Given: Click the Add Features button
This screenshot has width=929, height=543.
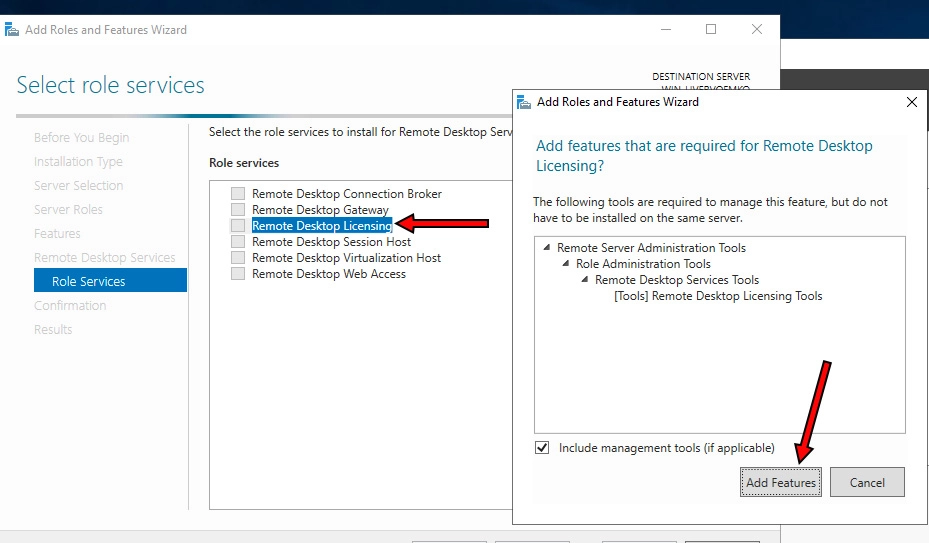Looking at the screenshot, I should coord(781,482).
